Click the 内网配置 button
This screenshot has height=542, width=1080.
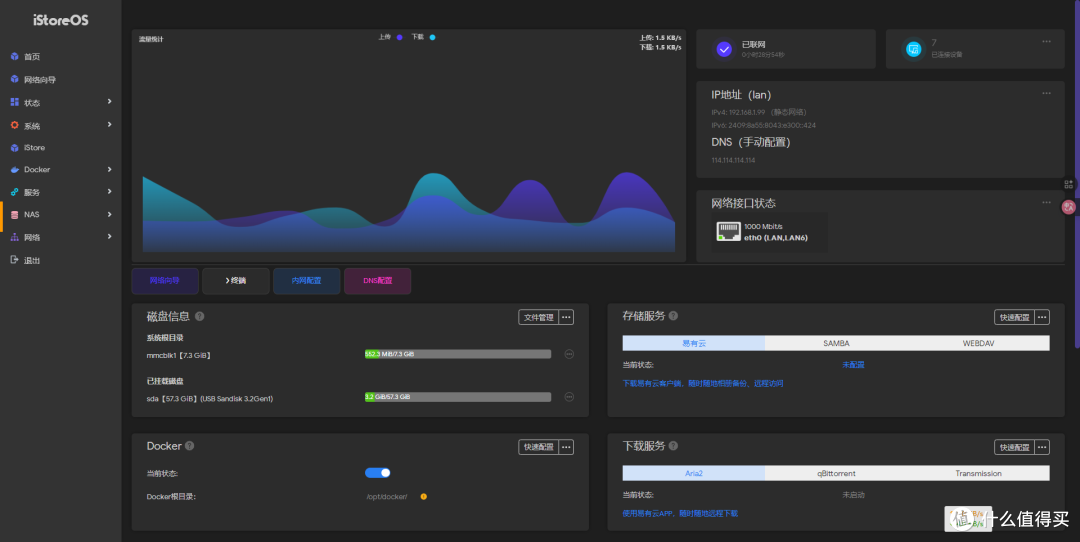(307, 281)
